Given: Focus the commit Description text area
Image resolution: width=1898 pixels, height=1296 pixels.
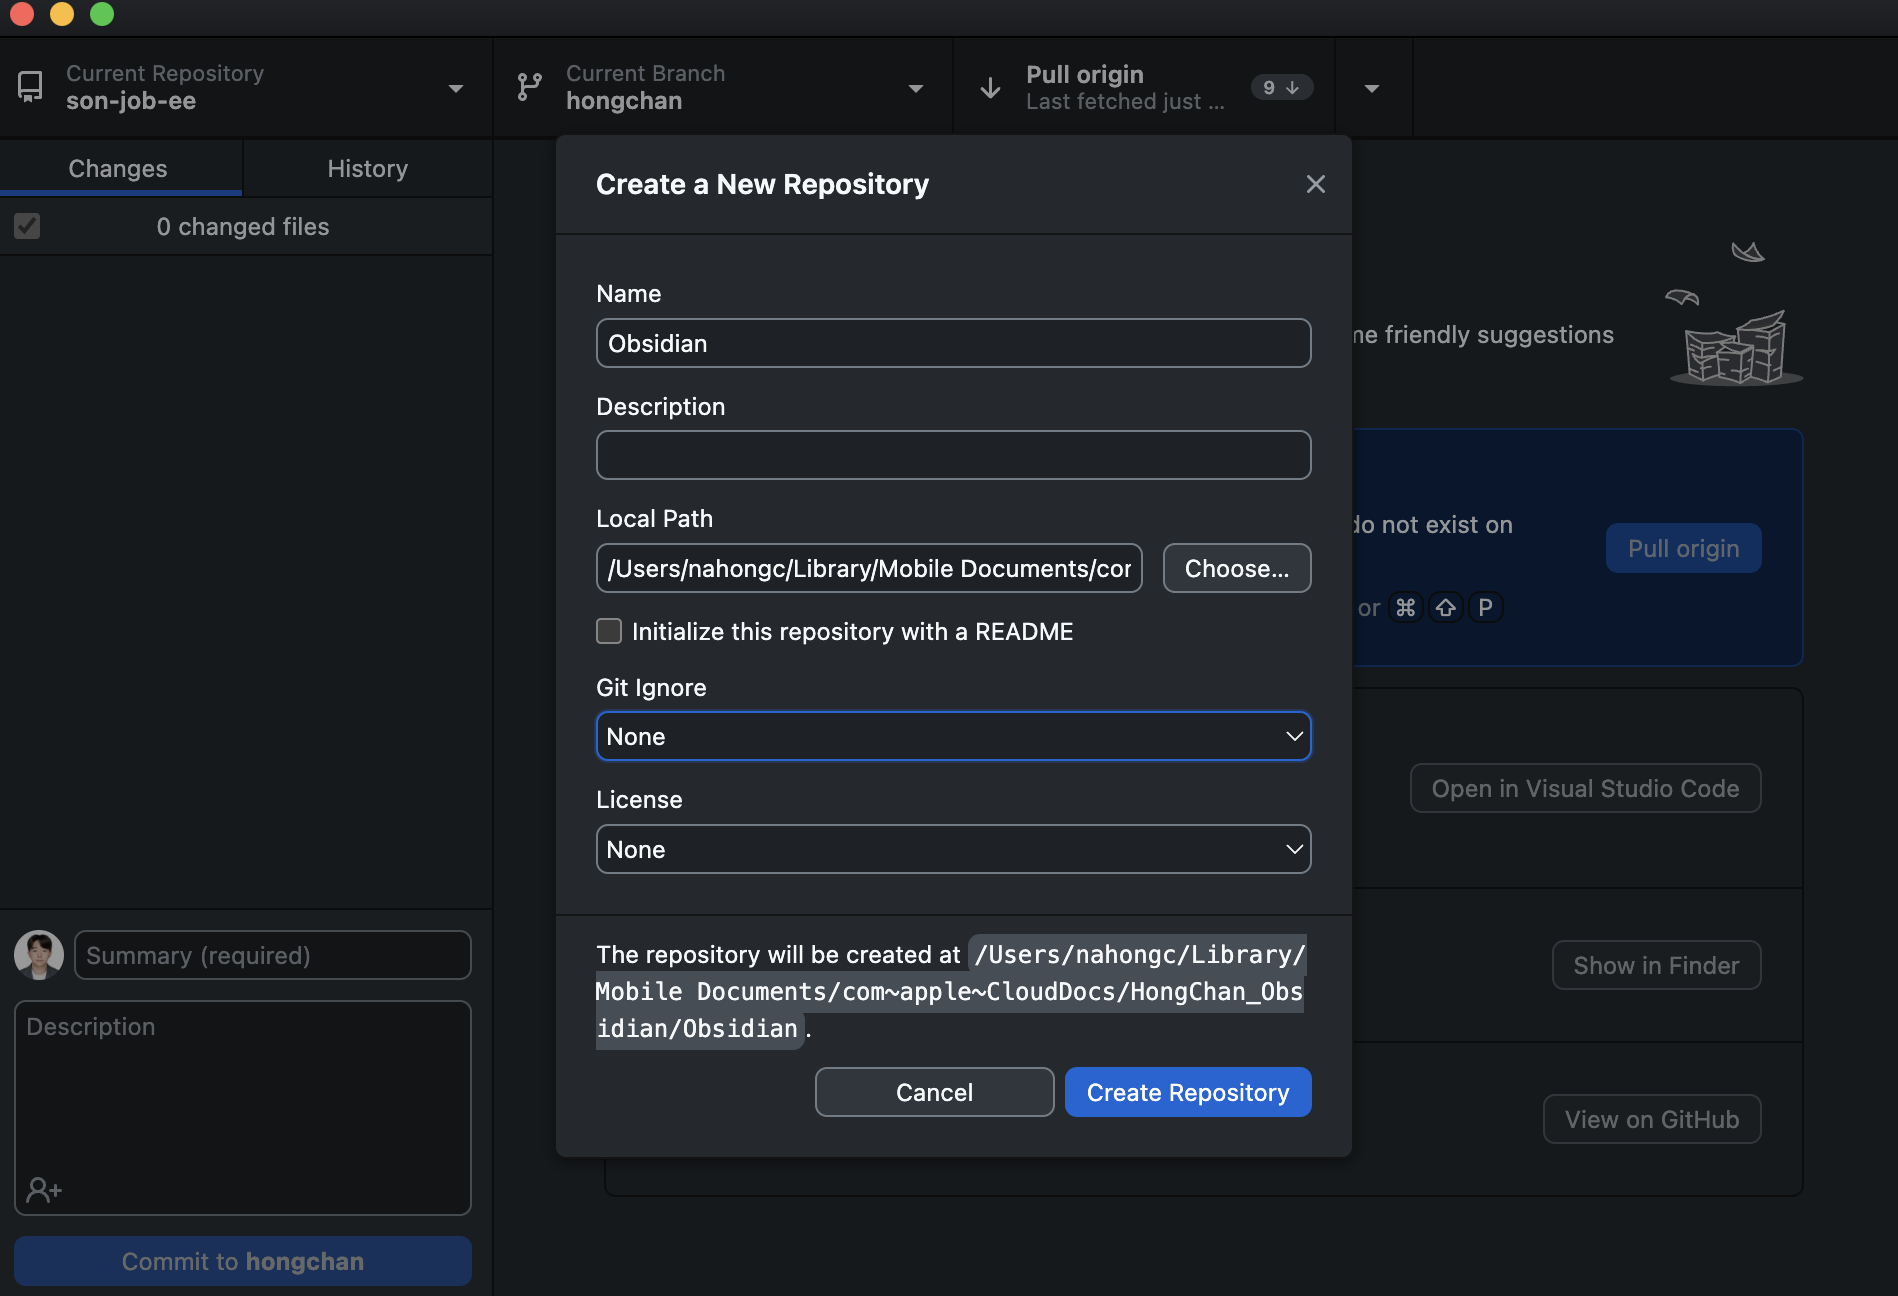Looking at the screenshot, I should (x=243, y=1107).
